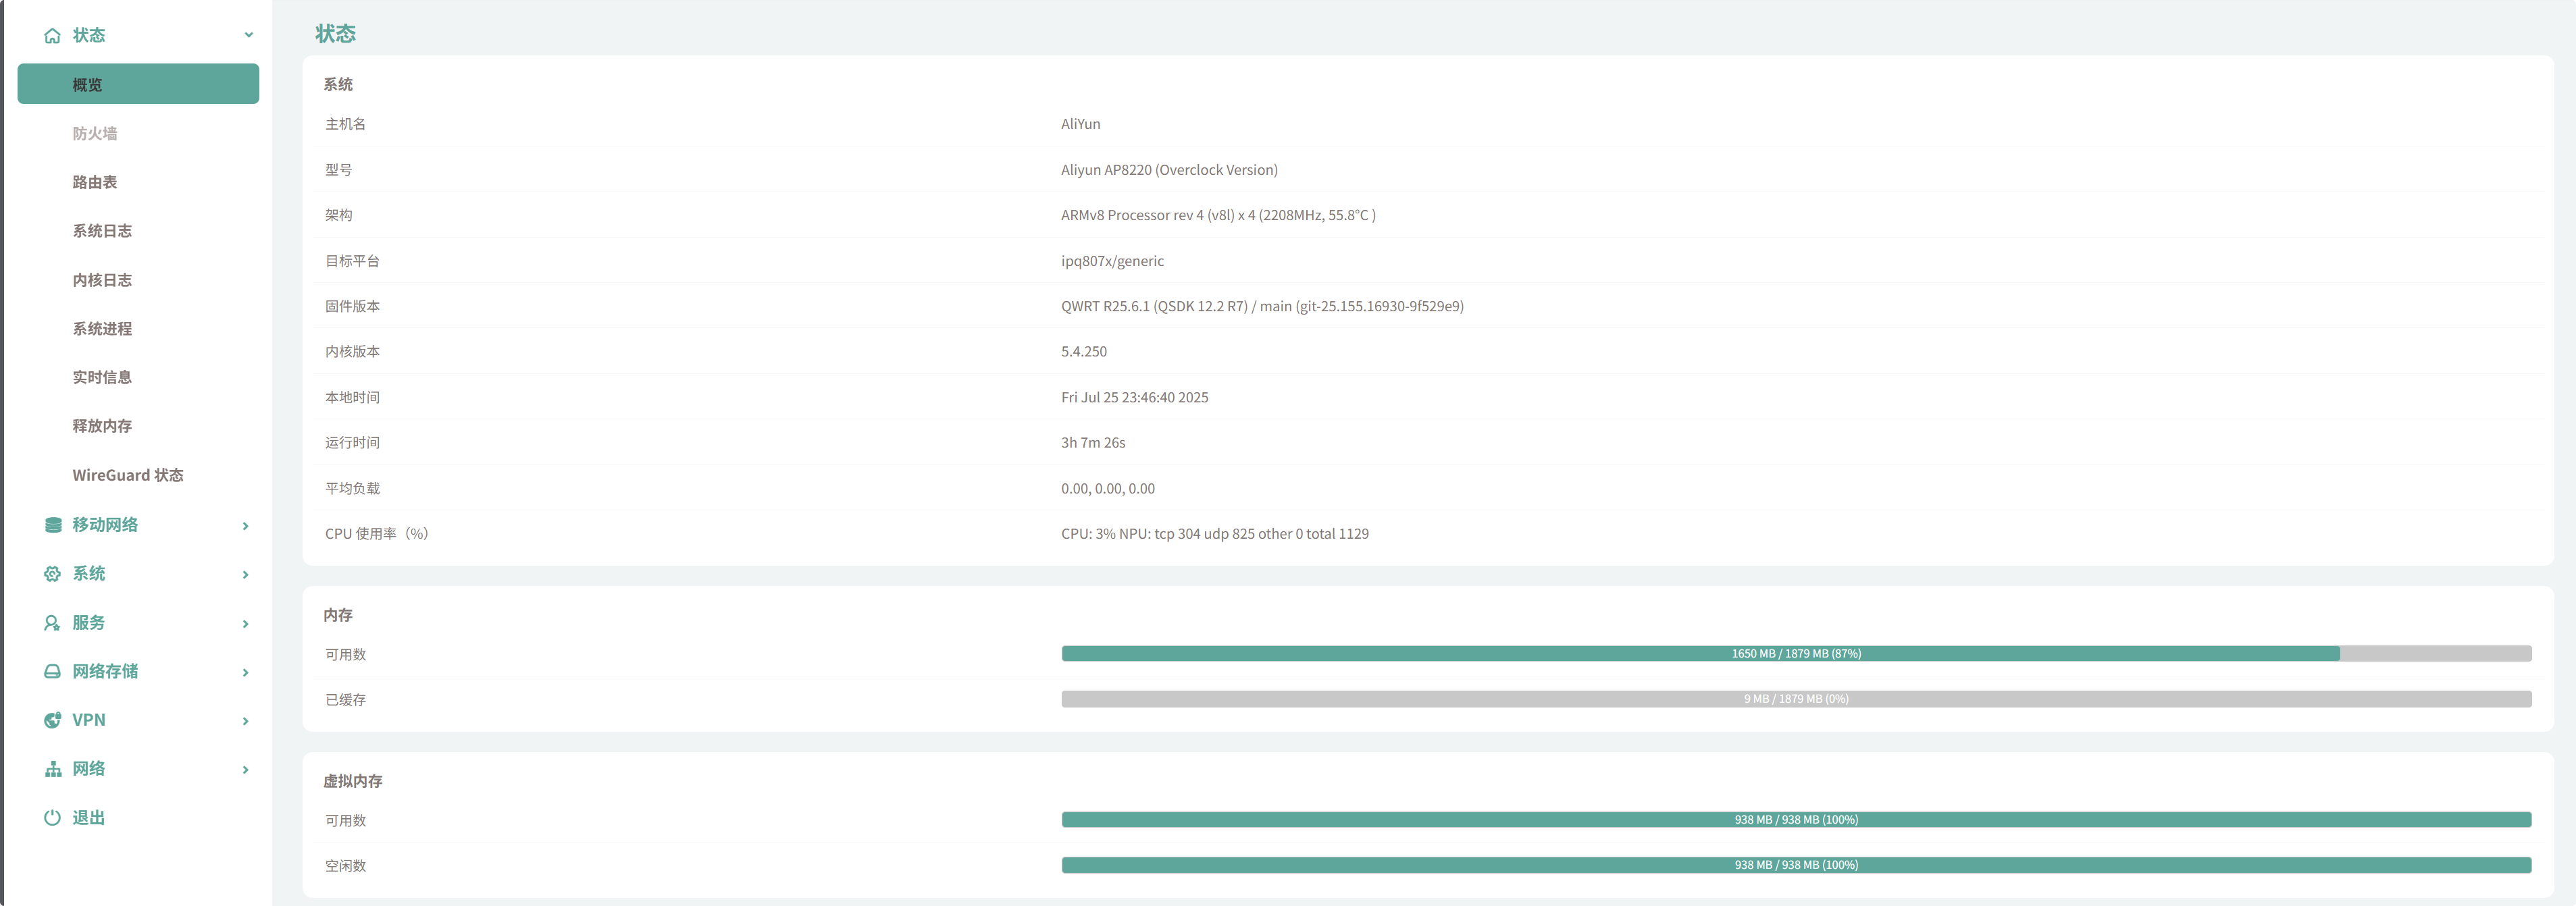Click the 服务 user icon
This screenshot has height=906, width=2576.
(52, 623)
